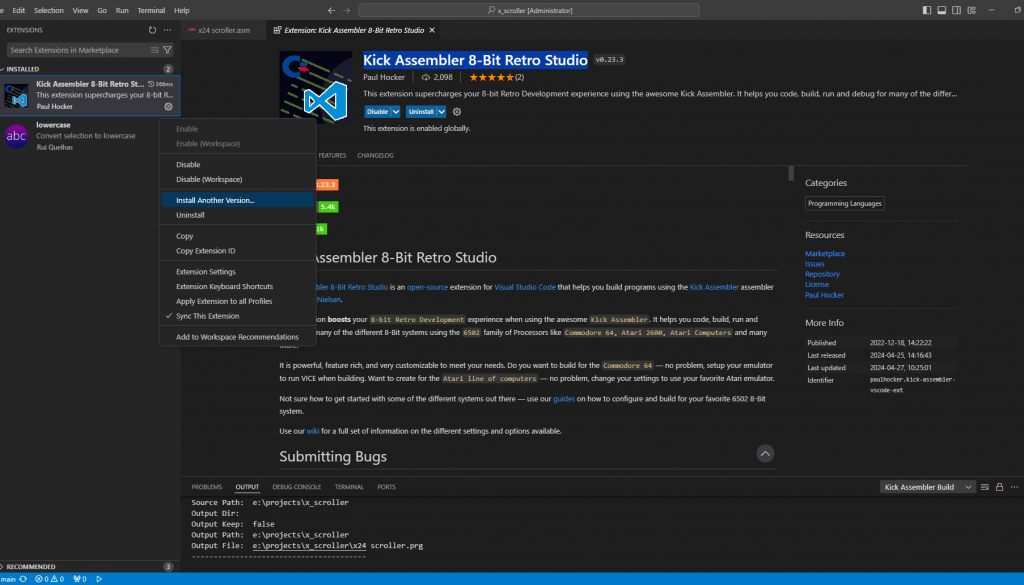Image resolution: width=1024 pixels, height=585 pixels.
Task: Switch to the Debug Console tab
Action: (296, 487)
